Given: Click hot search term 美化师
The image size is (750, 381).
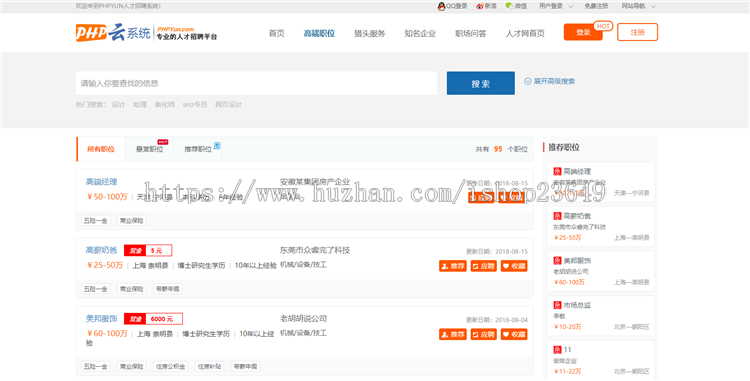Looking at the screenshot, I should pyautogui.click(x=165, y=104).
